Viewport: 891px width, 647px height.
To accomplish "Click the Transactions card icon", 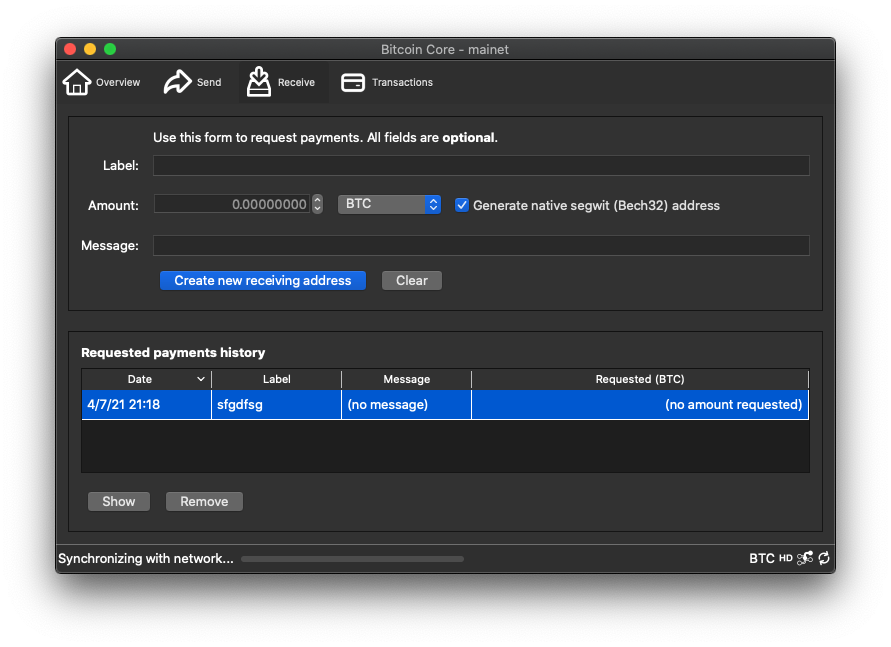I will pyautogui.click(x=353, y=82).
